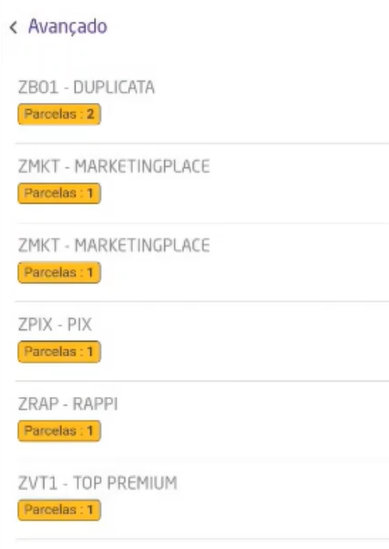Tap the word PIX in ZPIX row
Screen dimensions: 389x549
(79, 325)
